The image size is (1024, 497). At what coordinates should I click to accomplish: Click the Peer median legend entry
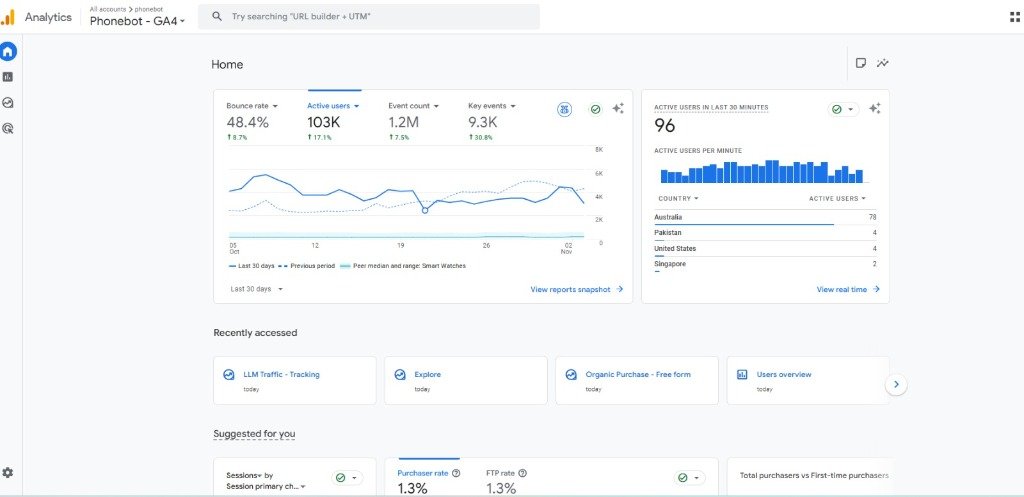(x=403, y=266)
